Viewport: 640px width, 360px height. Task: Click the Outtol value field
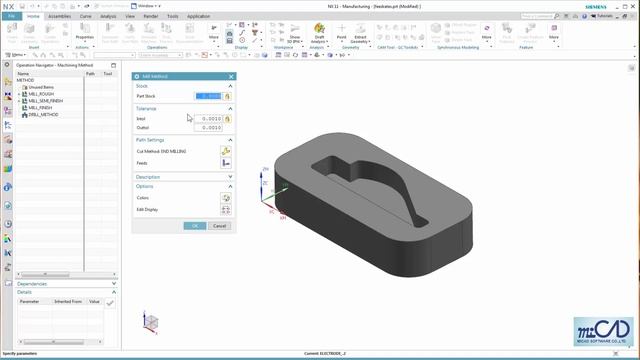tap(208, 128)
